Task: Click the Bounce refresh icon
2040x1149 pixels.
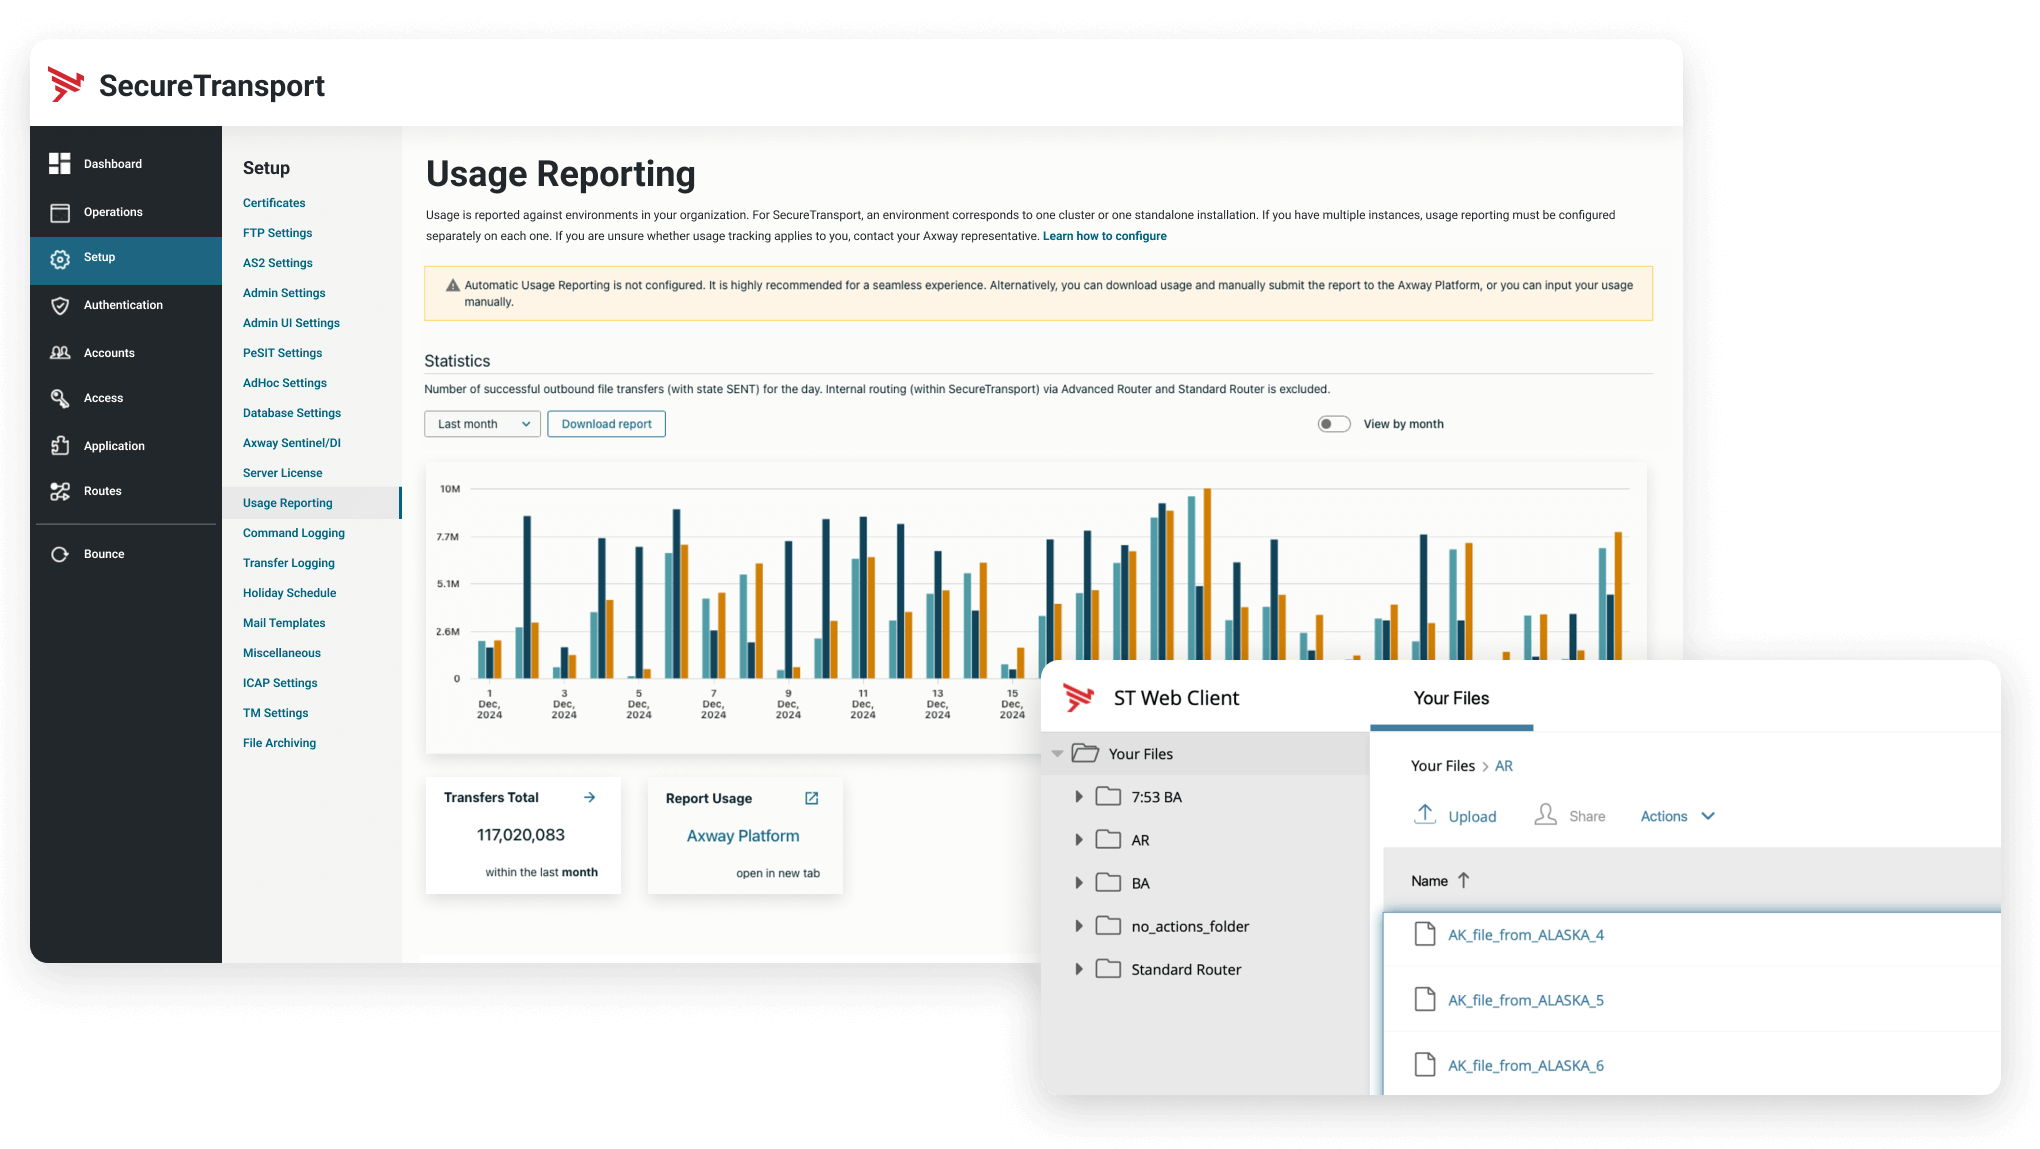Action: coord(60,554)
